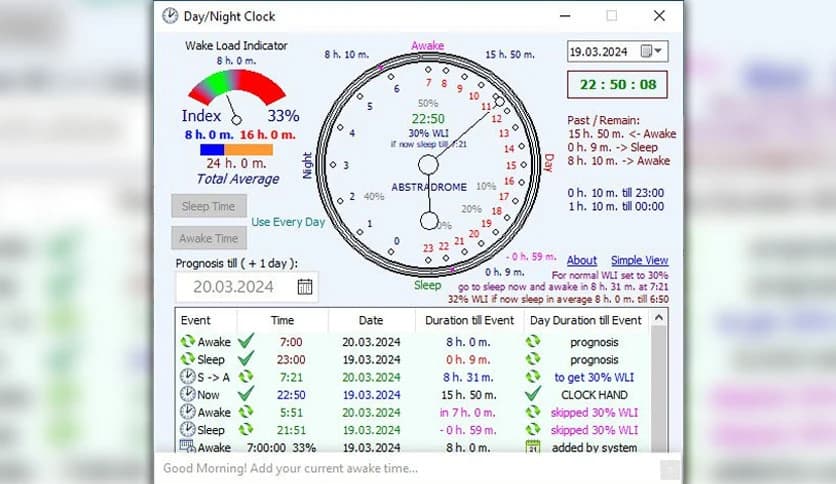Click the clock icon of the S -> A row
This screenshot has height=484, width=836.
tap(187, 376)
